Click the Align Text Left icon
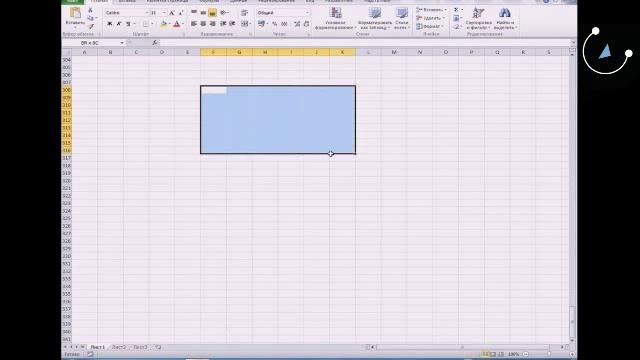 [x=194, y=24]
